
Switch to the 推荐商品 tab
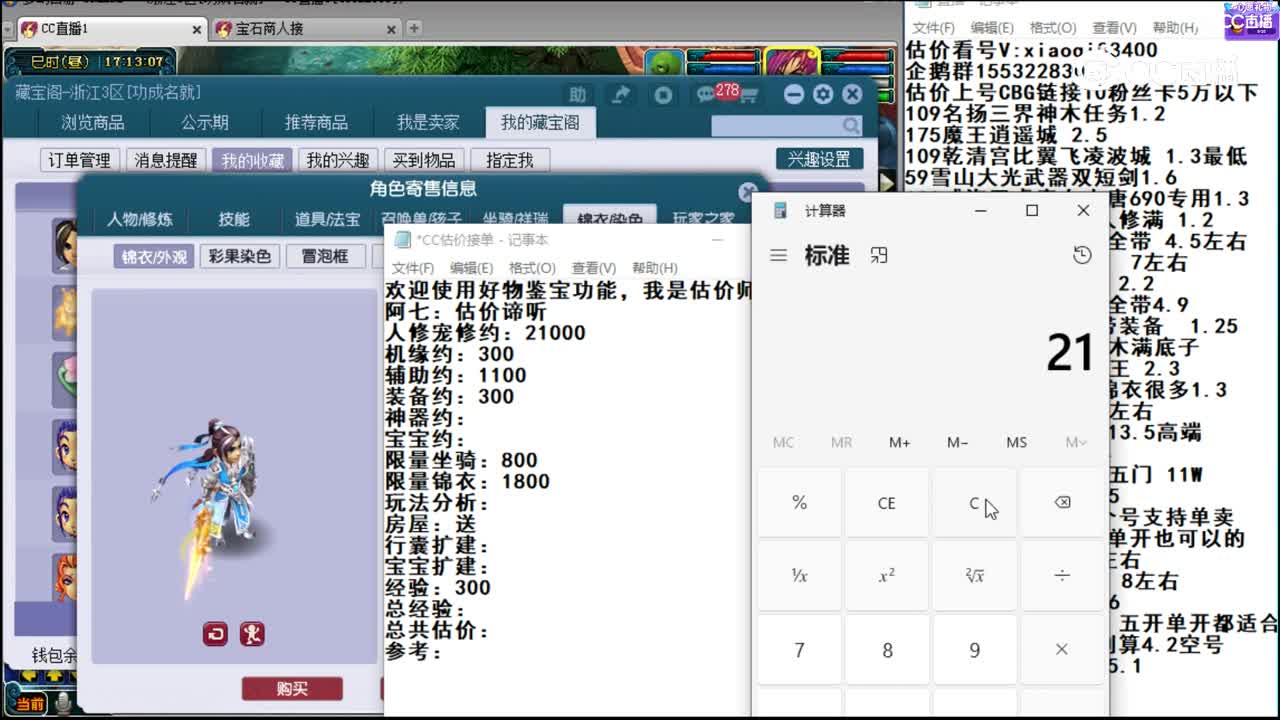point(316,123)
